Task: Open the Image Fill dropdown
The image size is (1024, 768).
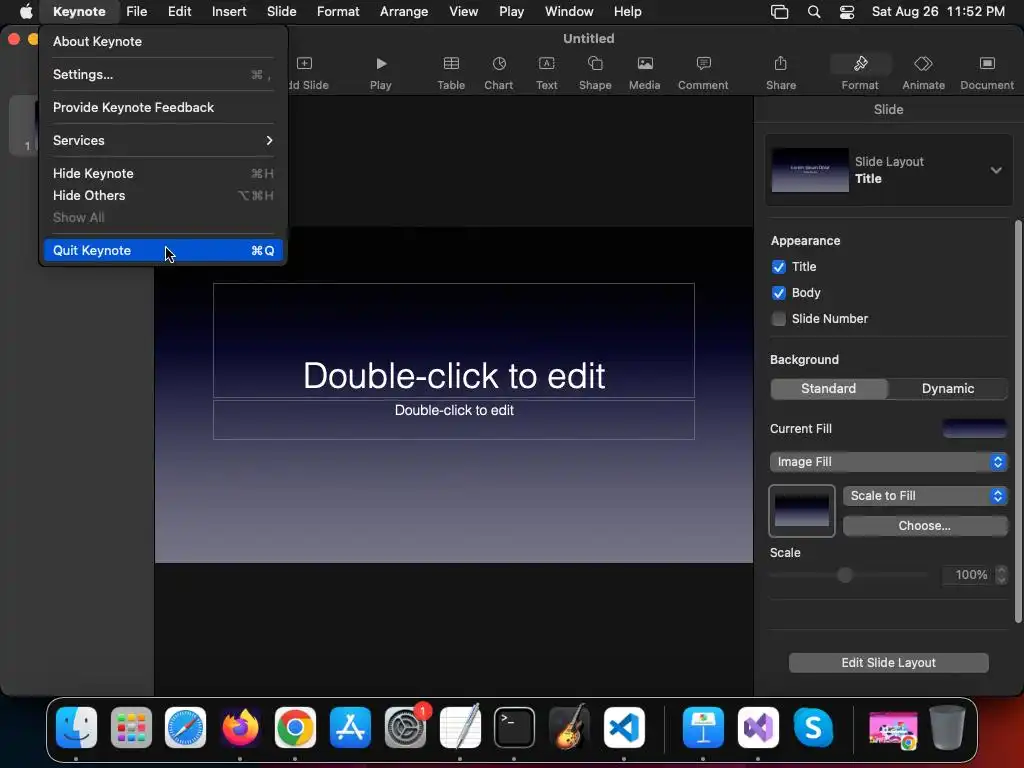Action: pyautogui.click(x=888, y=462)
